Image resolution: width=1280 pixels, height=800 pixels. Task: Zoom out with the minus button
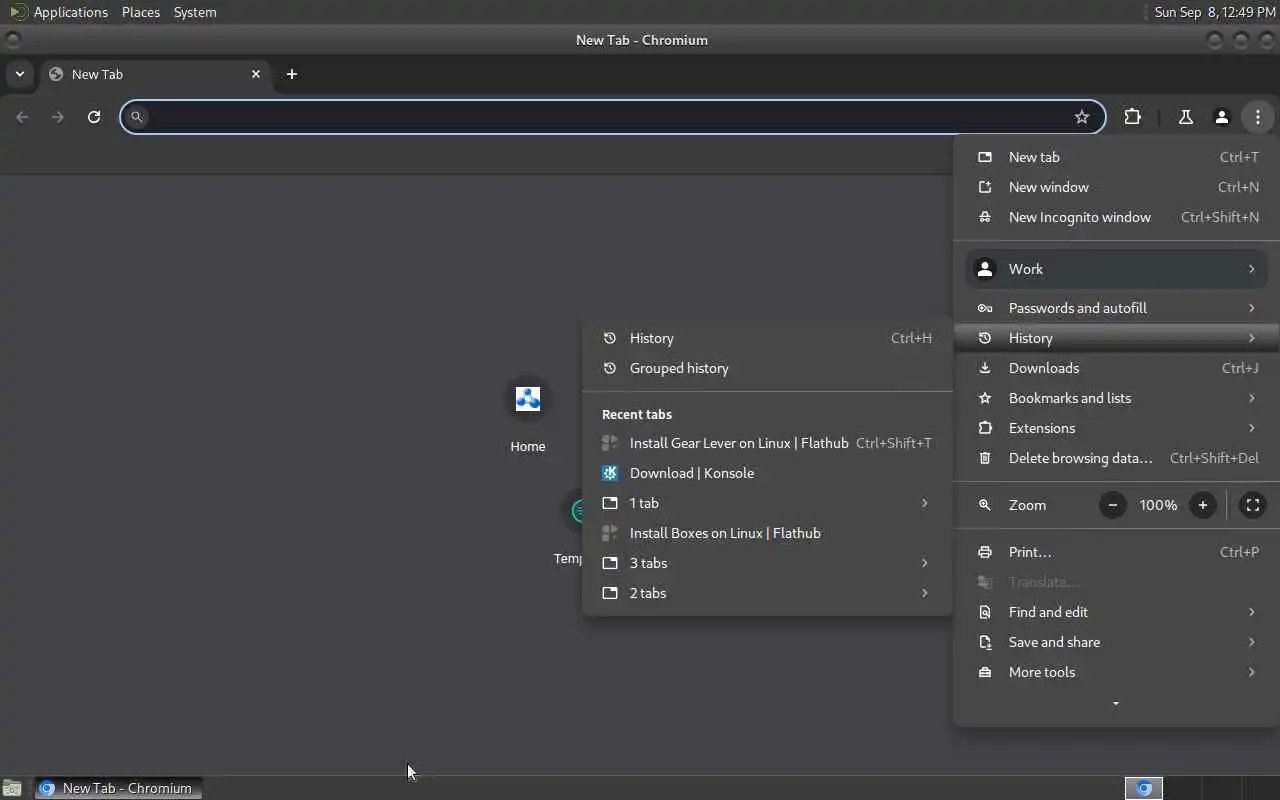point(1113,505)
